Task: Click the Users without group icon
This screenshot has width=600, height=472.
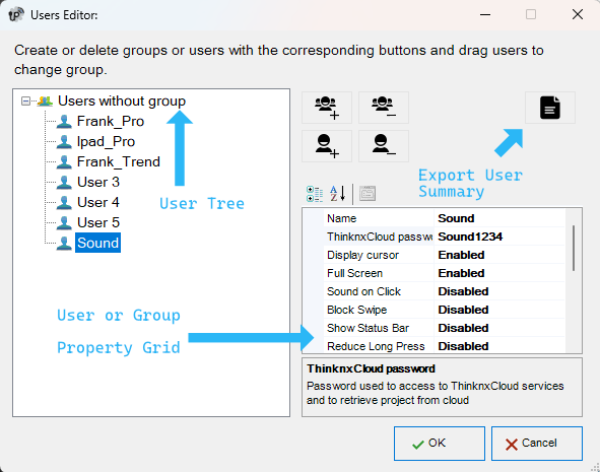Action: click(x=45, y=101)
